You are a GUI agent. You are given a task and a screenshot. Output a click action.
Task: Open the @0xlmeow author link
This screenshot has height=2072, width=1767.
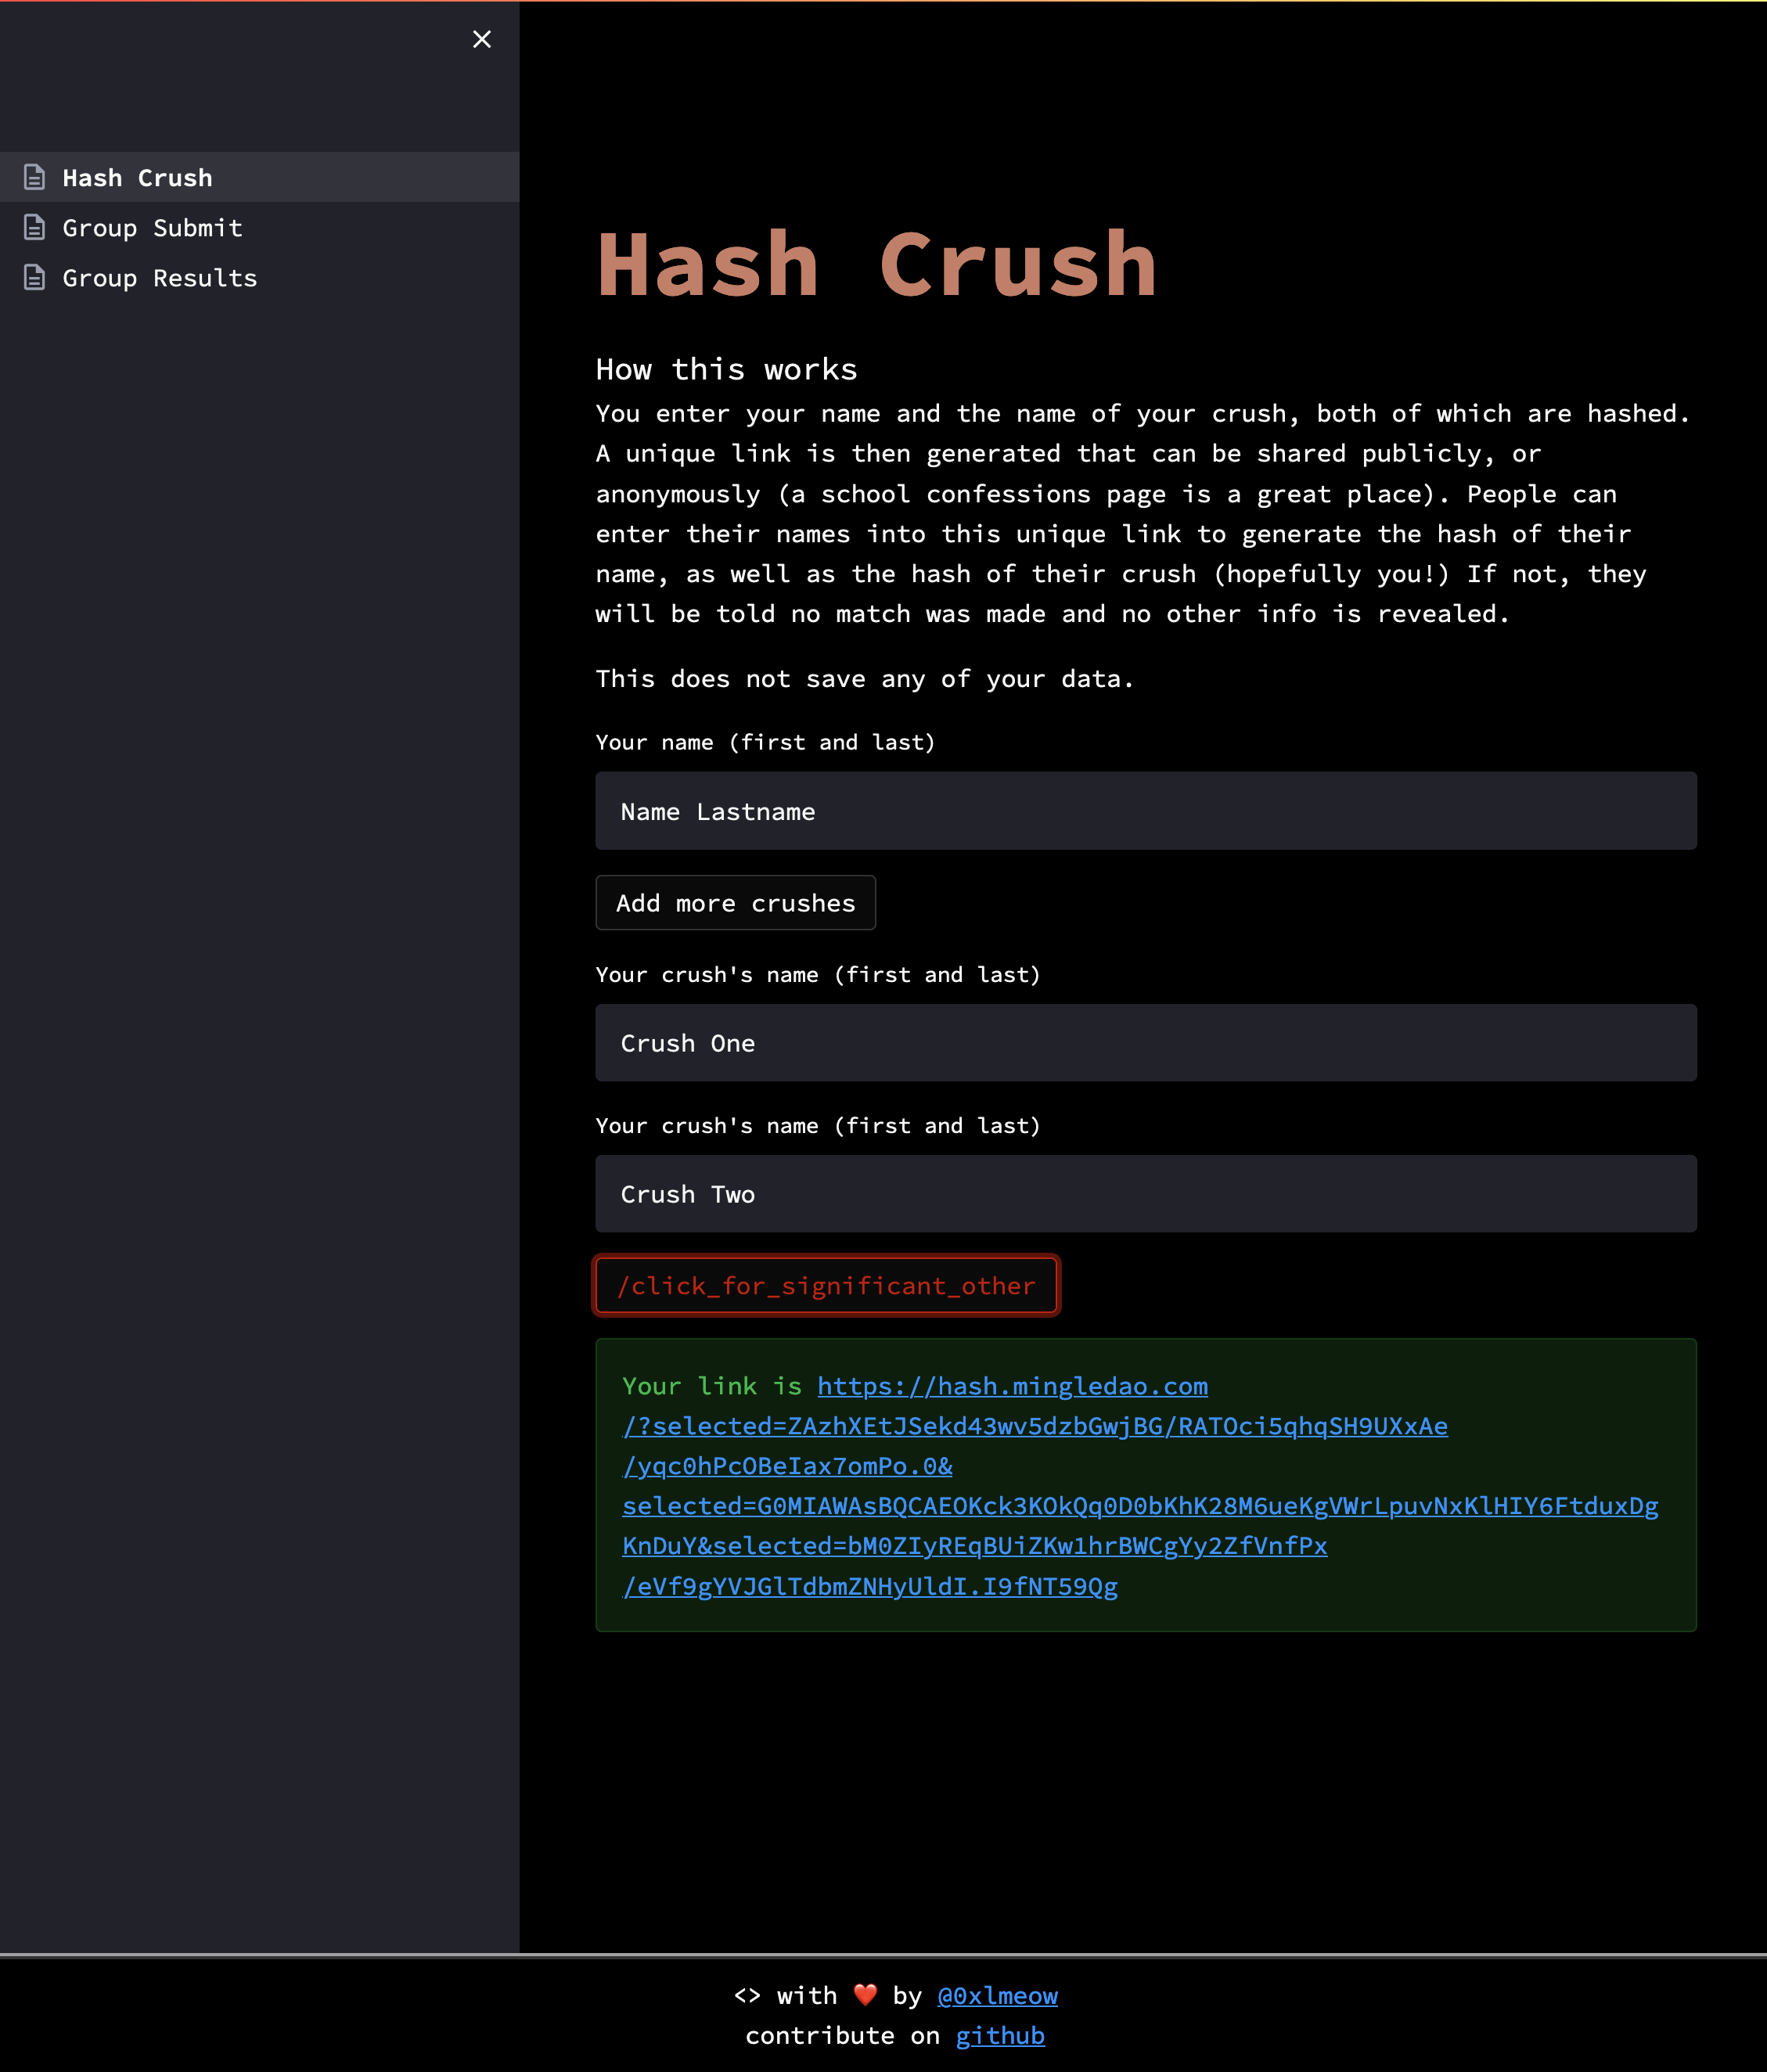997,1995
